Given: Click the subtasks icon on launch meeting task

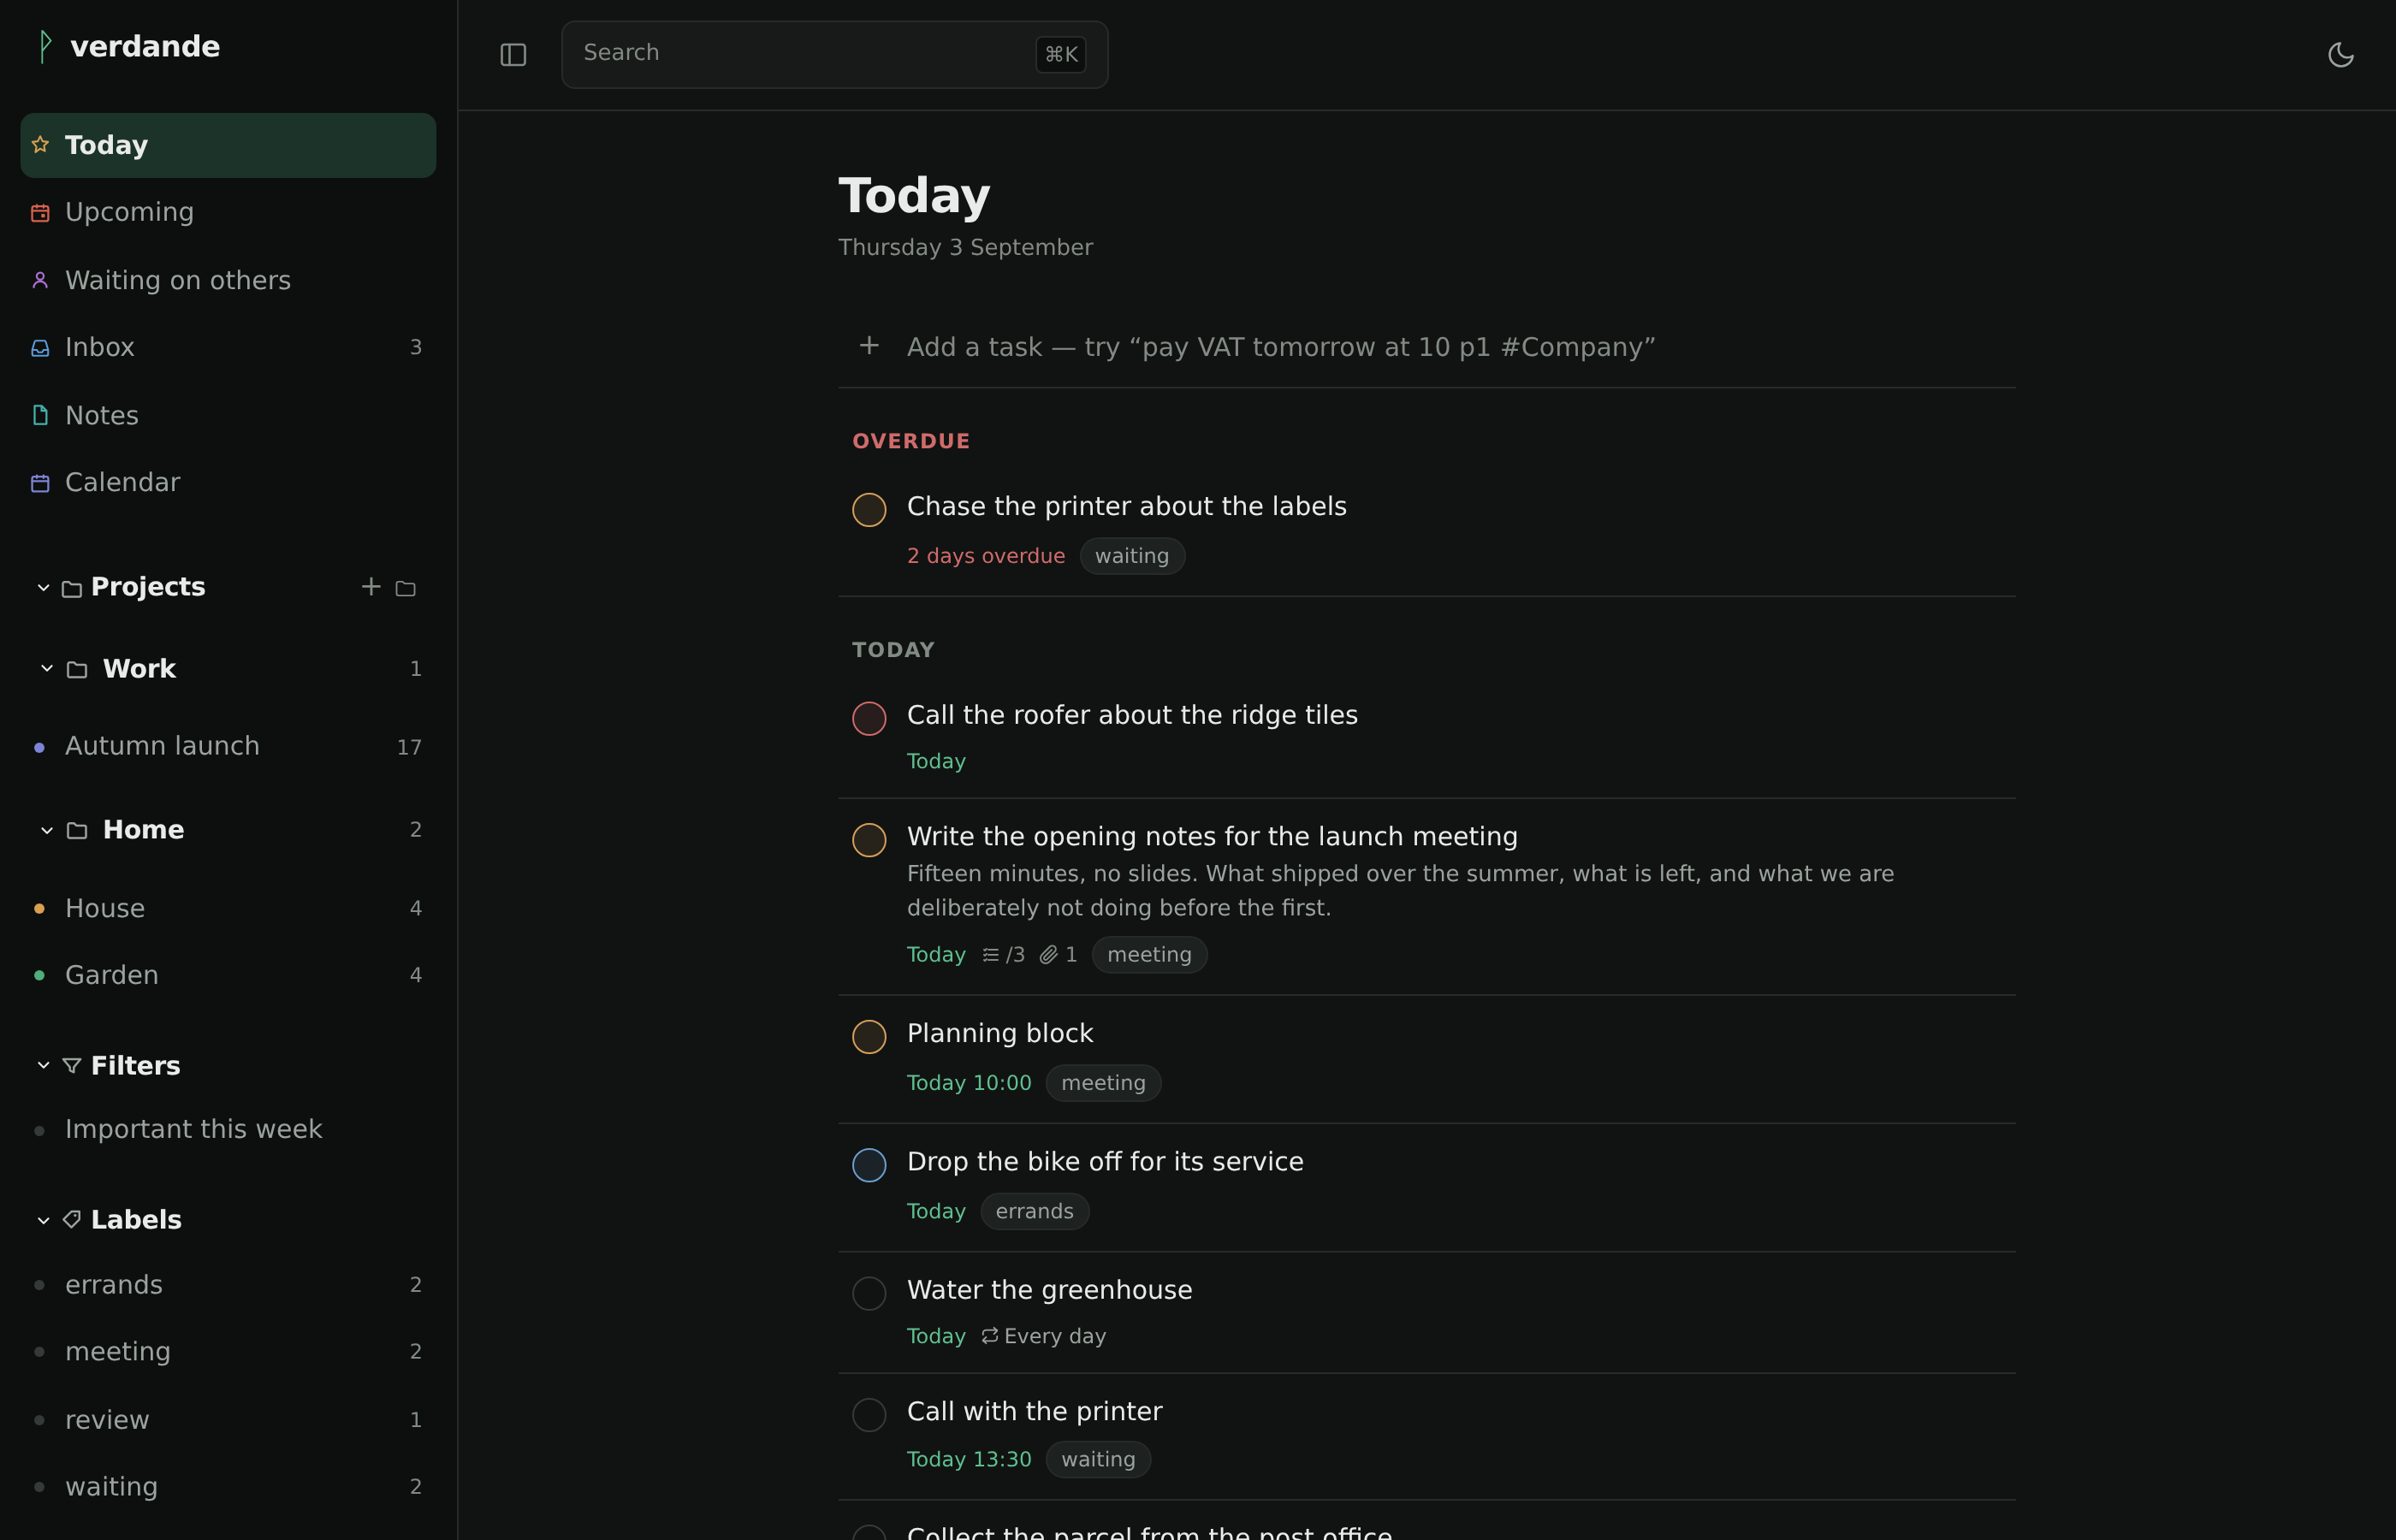Looking at the screenshot, I should tap(990, 955).
